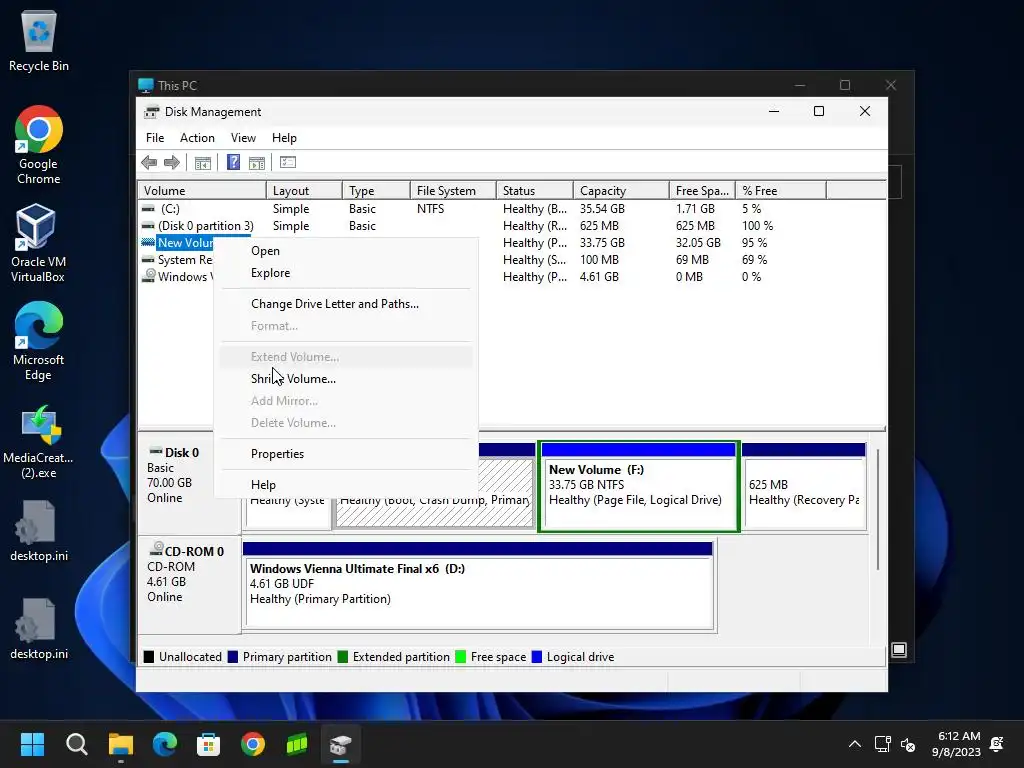This screenshot has height=768, width=1024.
Task: Sort by the Layout column header
Action: [x=304, y=191]
